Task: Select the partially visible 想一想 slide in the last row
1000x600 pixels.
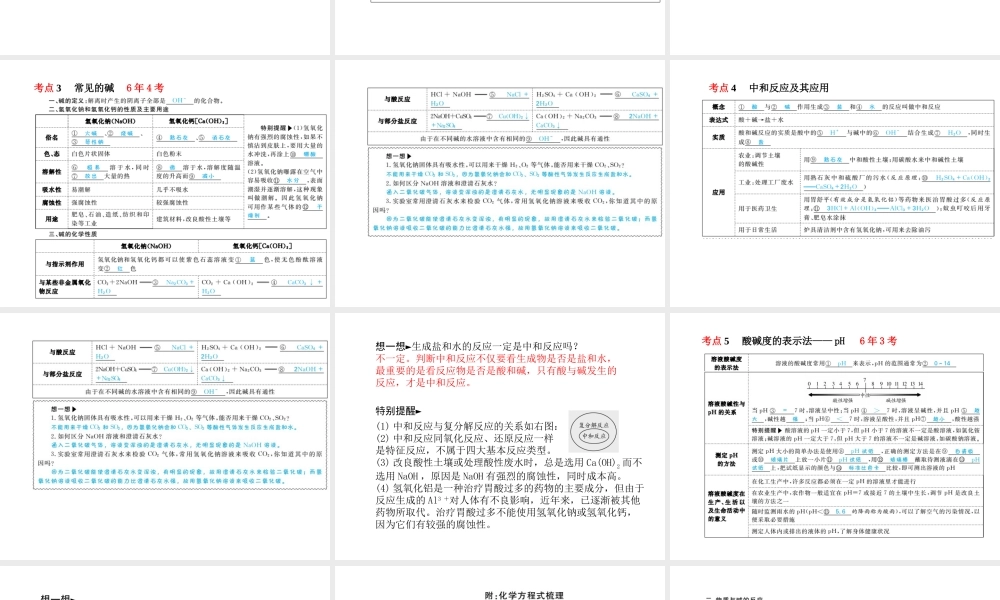Action: click(x=165, y=583)
